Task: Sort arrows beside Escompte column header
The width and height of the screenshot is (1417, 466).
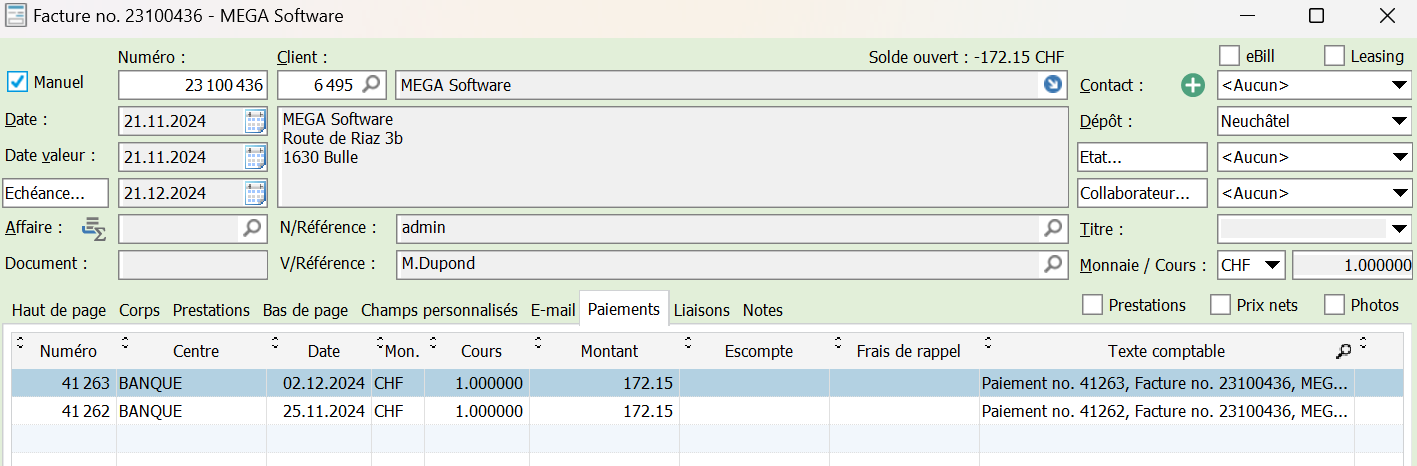Action: pyautogui.click(x=688, y=343)
